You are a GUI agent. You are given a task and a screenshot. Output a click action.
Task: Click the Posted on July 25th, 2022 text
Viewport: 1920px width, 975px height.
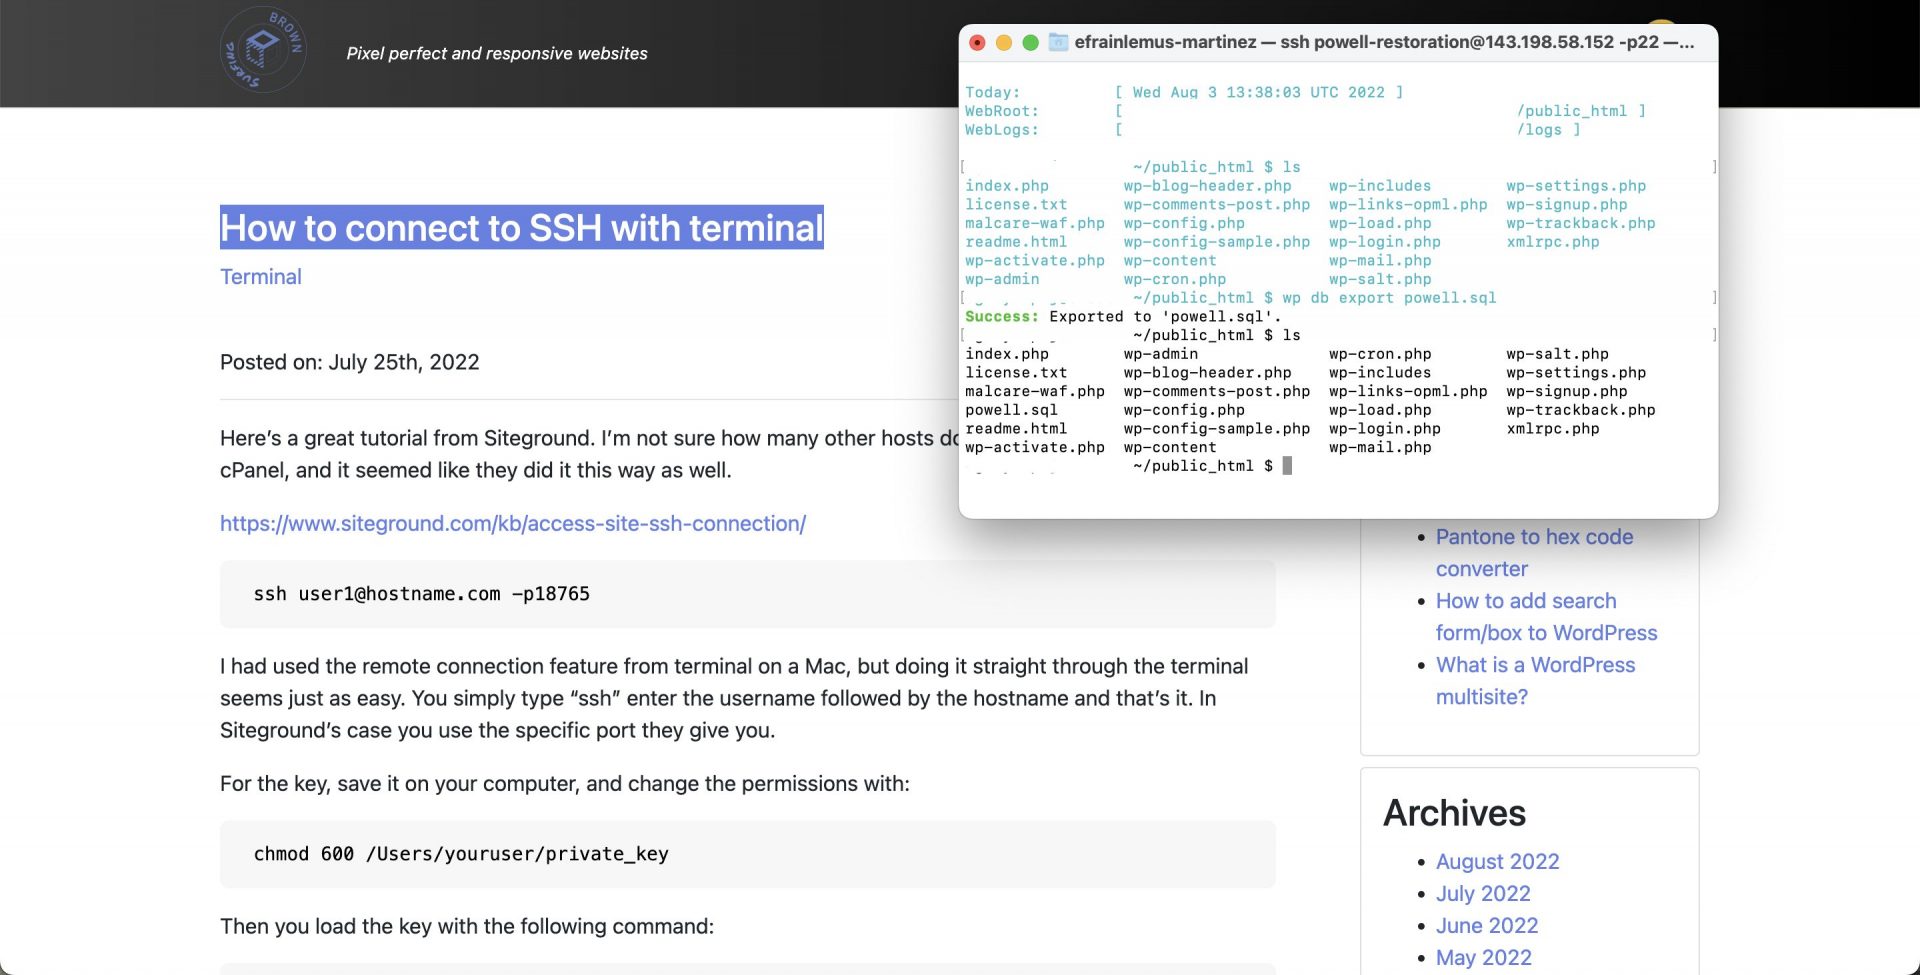coord(350,362)
